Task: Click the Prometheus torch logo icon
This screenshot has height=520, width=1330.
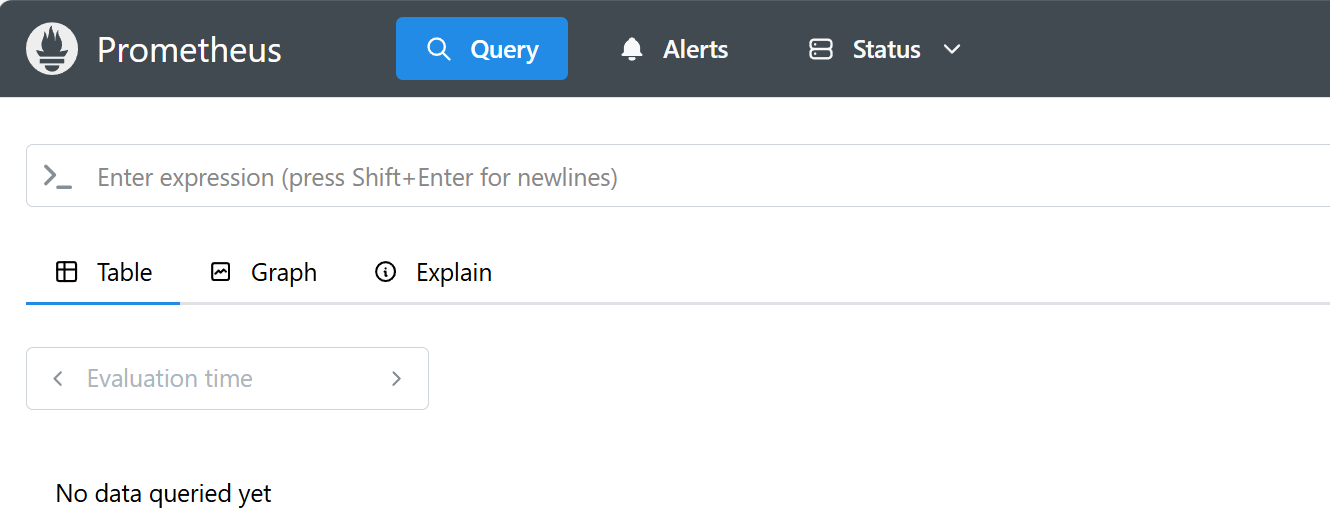Action: (52, 49)
